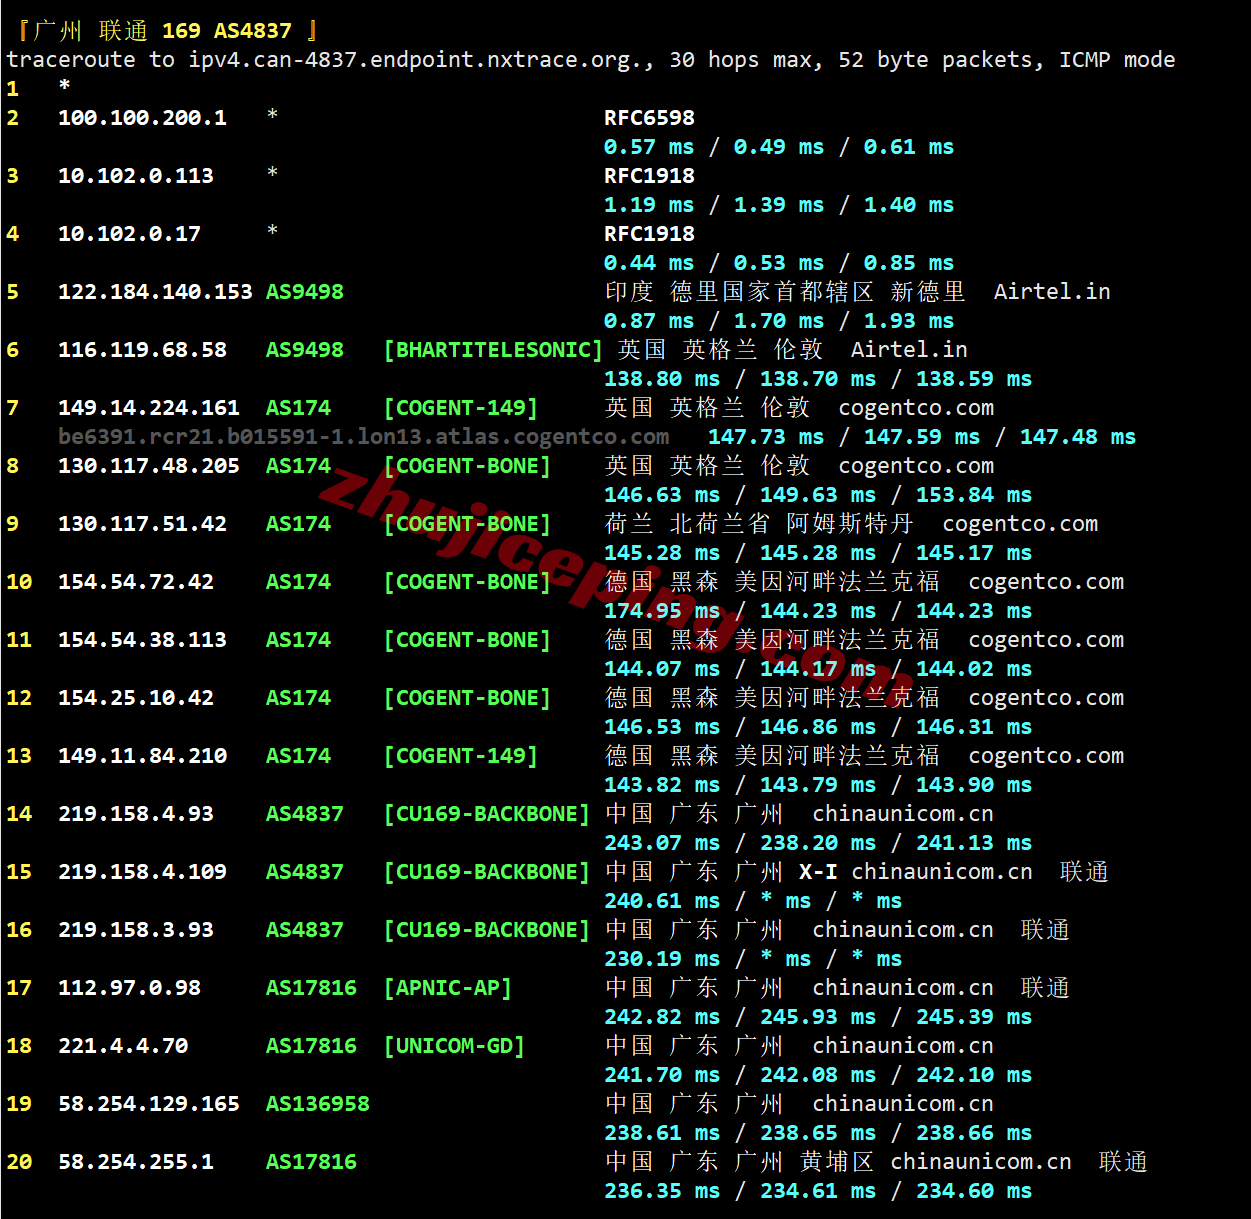Click the location text '黄埔区' on hop 20
The width and height of the screenshot is (1251, 1219).
(x=837, y=1162)
